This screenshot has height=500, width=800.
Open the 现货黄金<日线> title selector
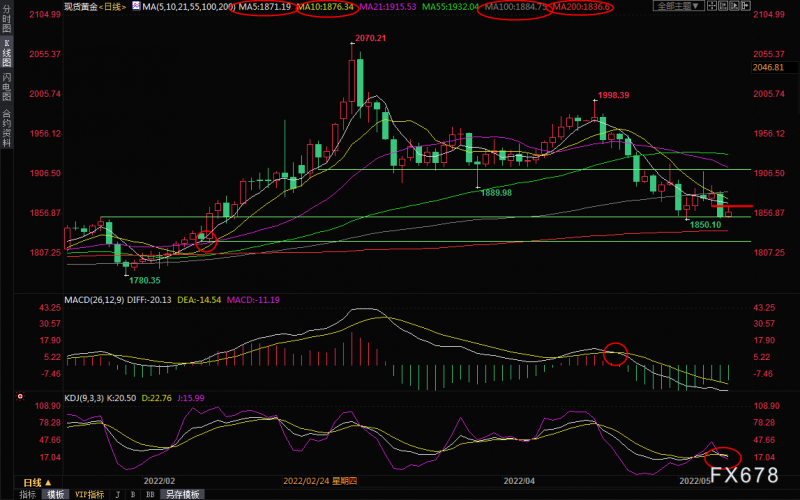click(x=95, y=7)
